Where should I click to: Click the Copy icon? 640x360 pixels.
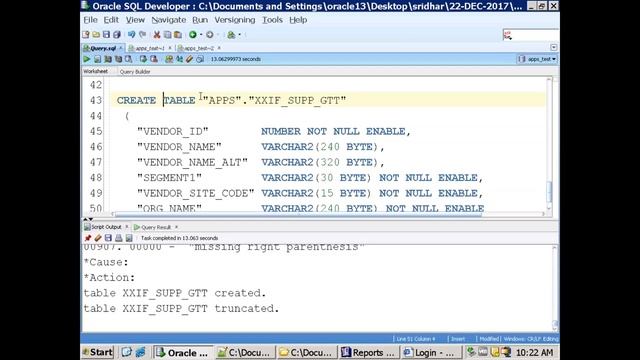pos(167,35)
